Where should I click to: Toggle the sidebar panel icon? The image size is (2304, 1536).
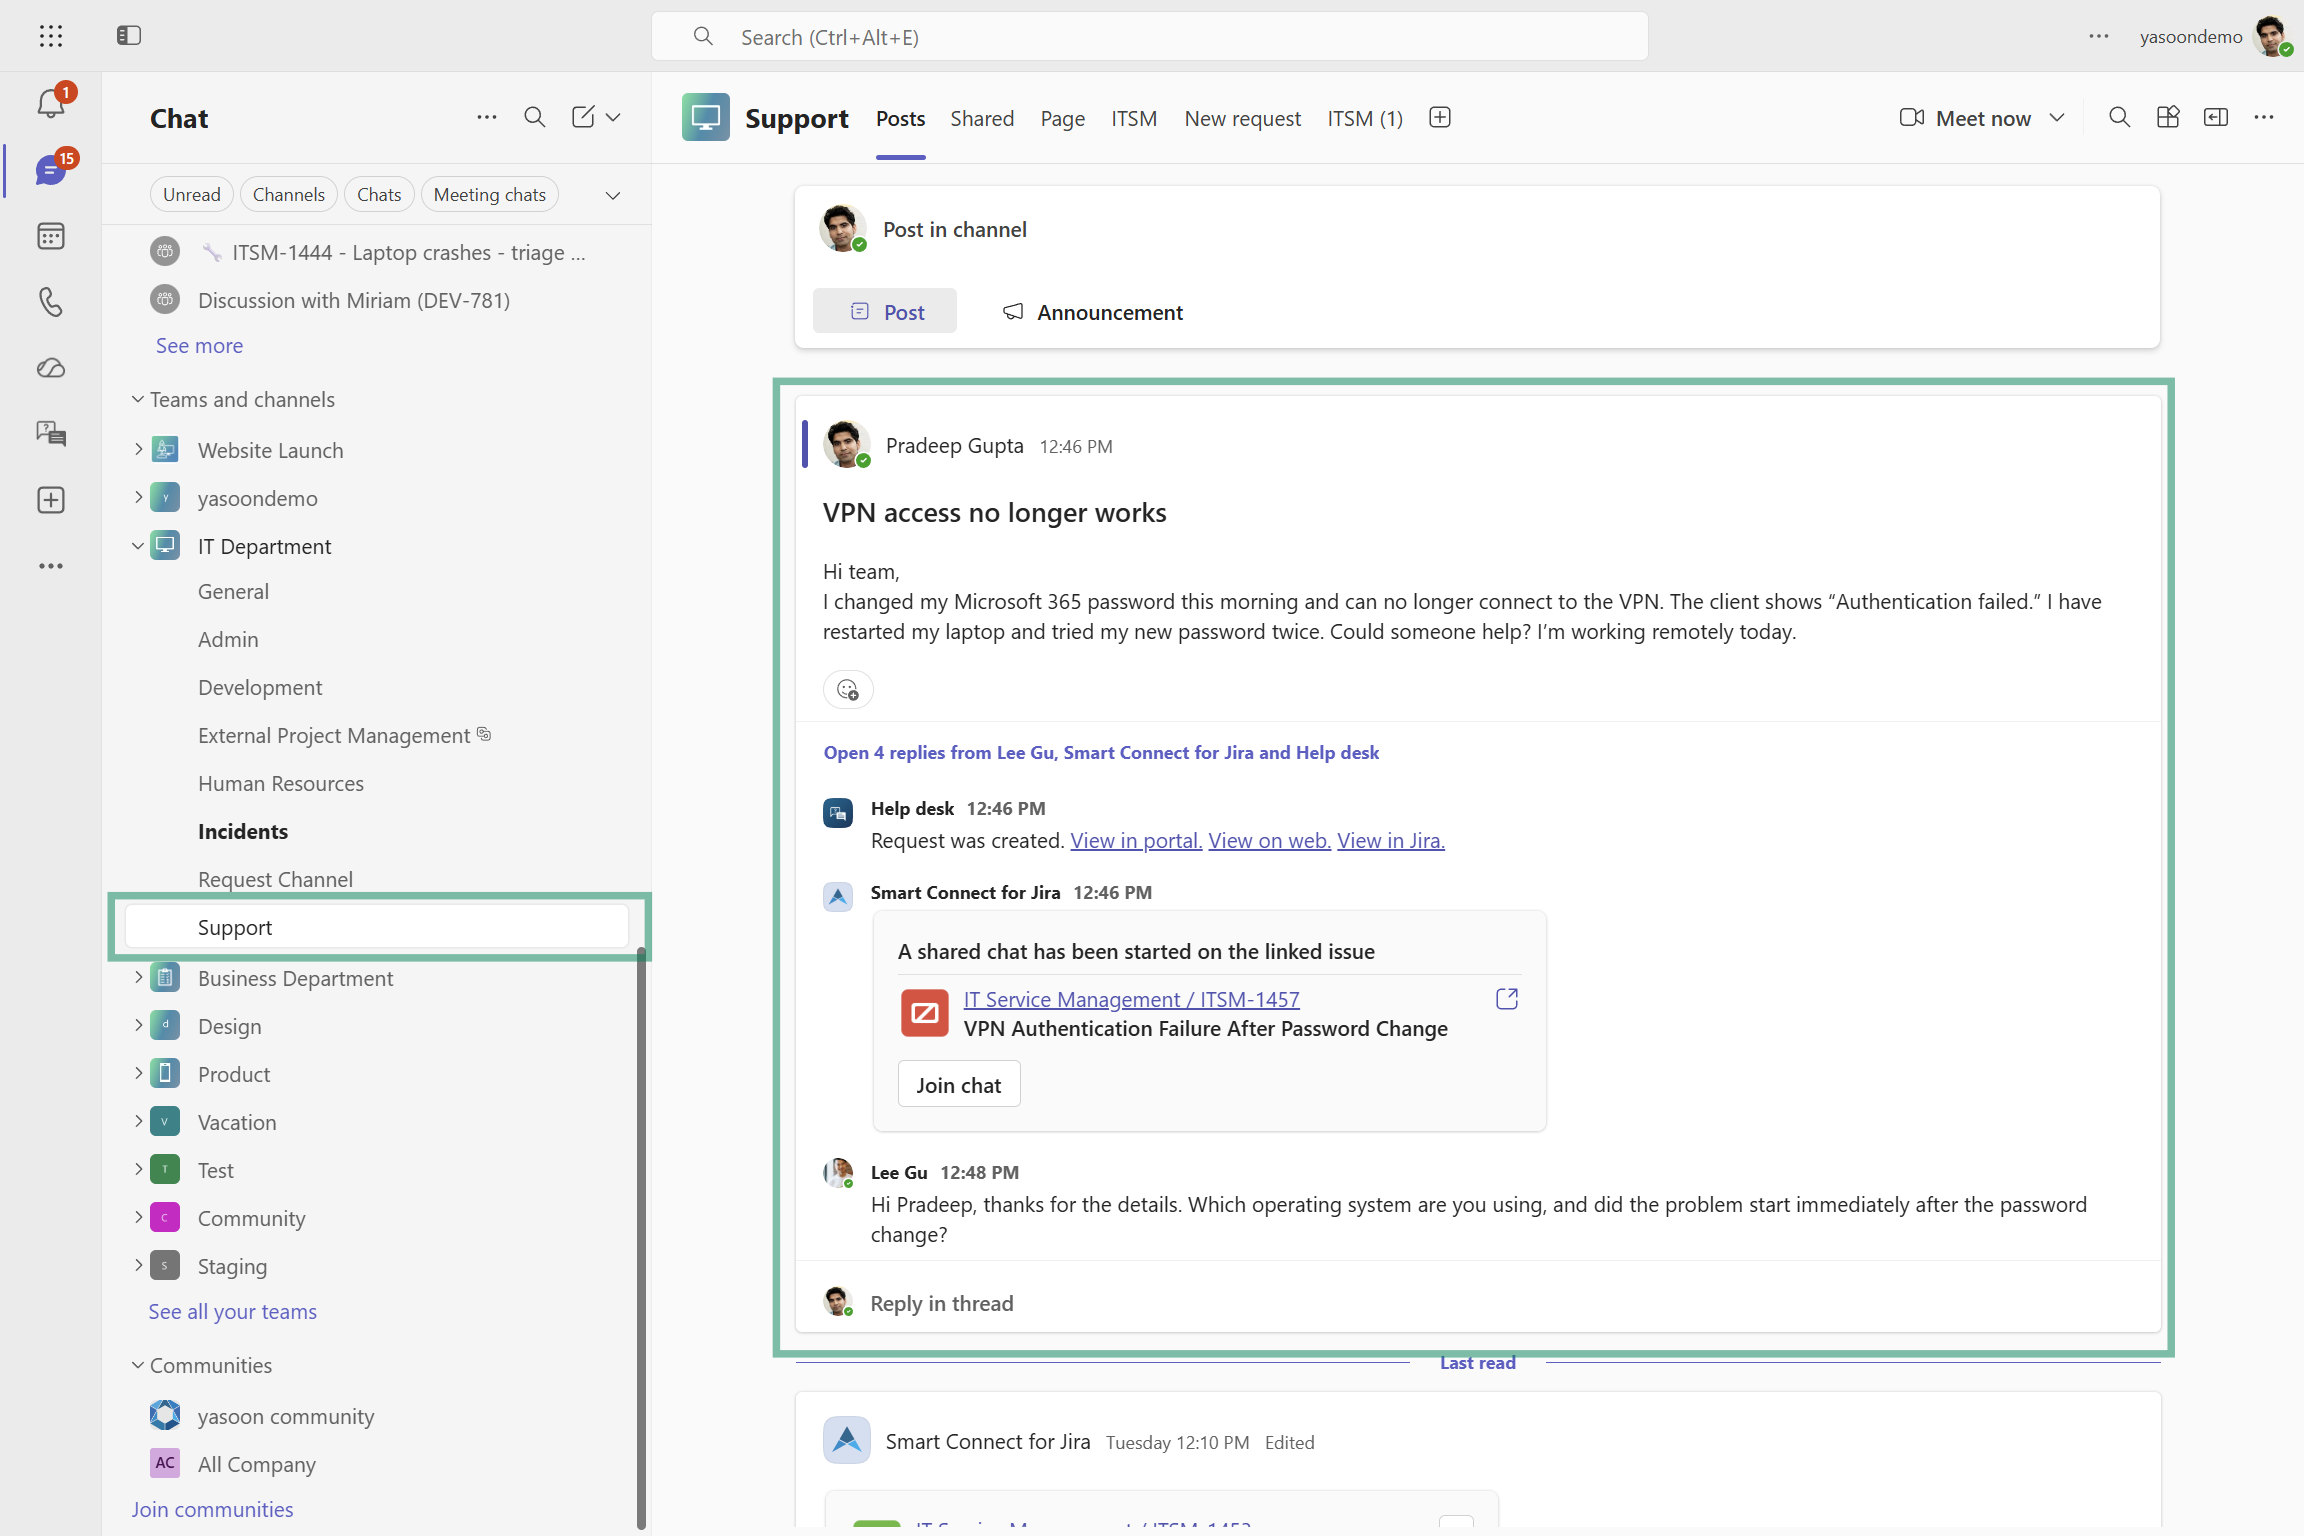[x=129, y=36]
